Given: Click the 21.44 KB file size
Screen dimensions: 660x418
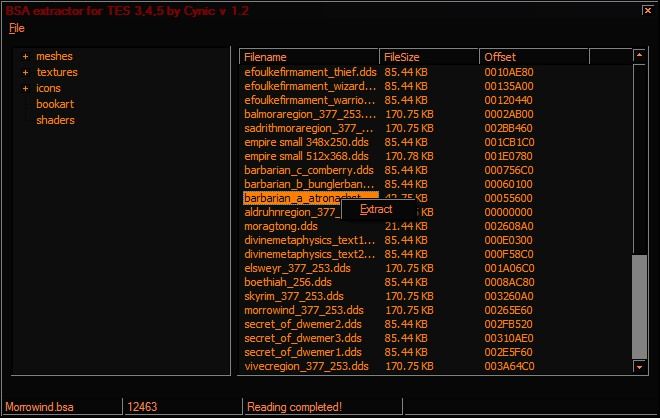Looking at the screenshot, I should tap(406, 226).
